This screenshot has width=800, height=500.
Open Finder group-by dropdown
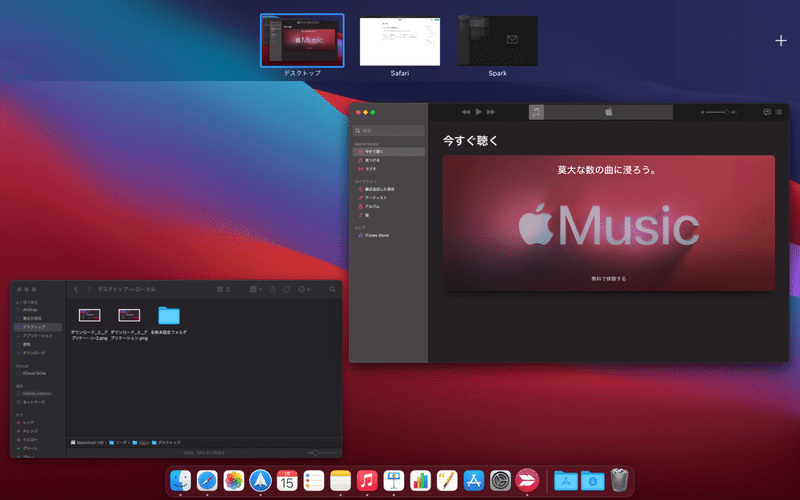pyautogui.click(x=256, y=289)
